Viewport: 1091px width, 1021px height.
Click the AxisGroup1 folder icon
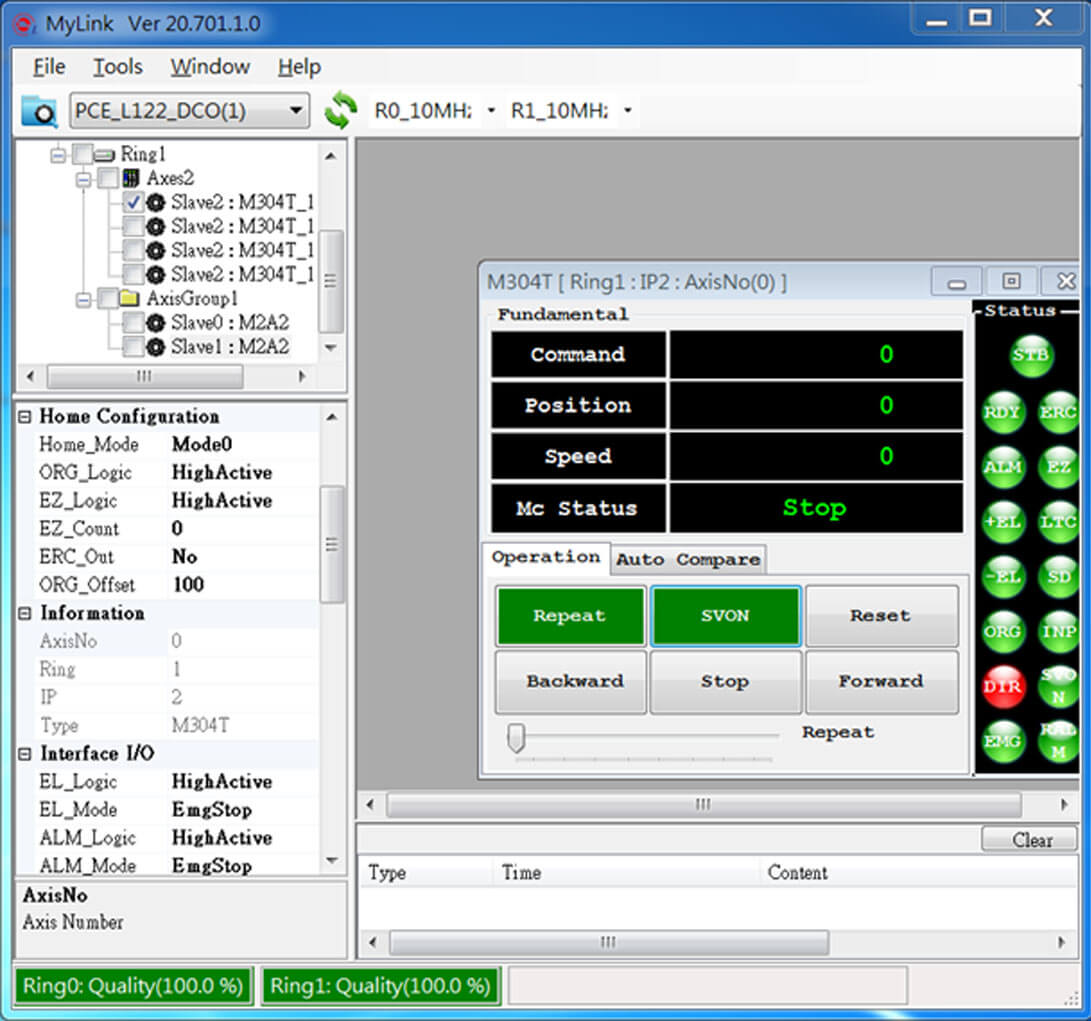129,299
